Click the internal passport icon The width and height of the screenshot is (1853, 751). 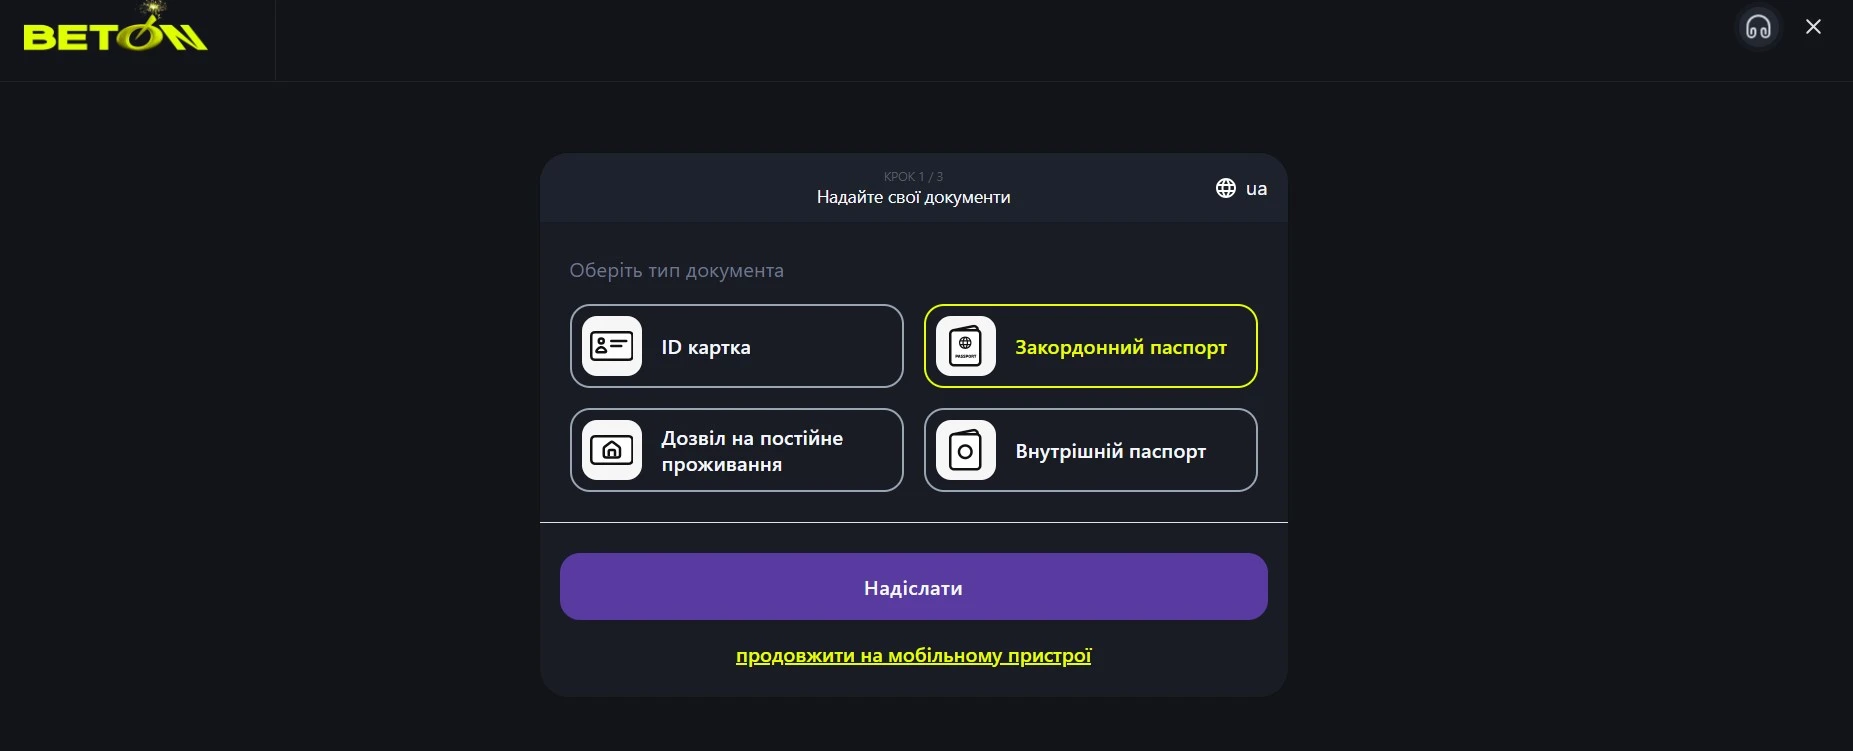pyautogui.click(x=965, y=450)
